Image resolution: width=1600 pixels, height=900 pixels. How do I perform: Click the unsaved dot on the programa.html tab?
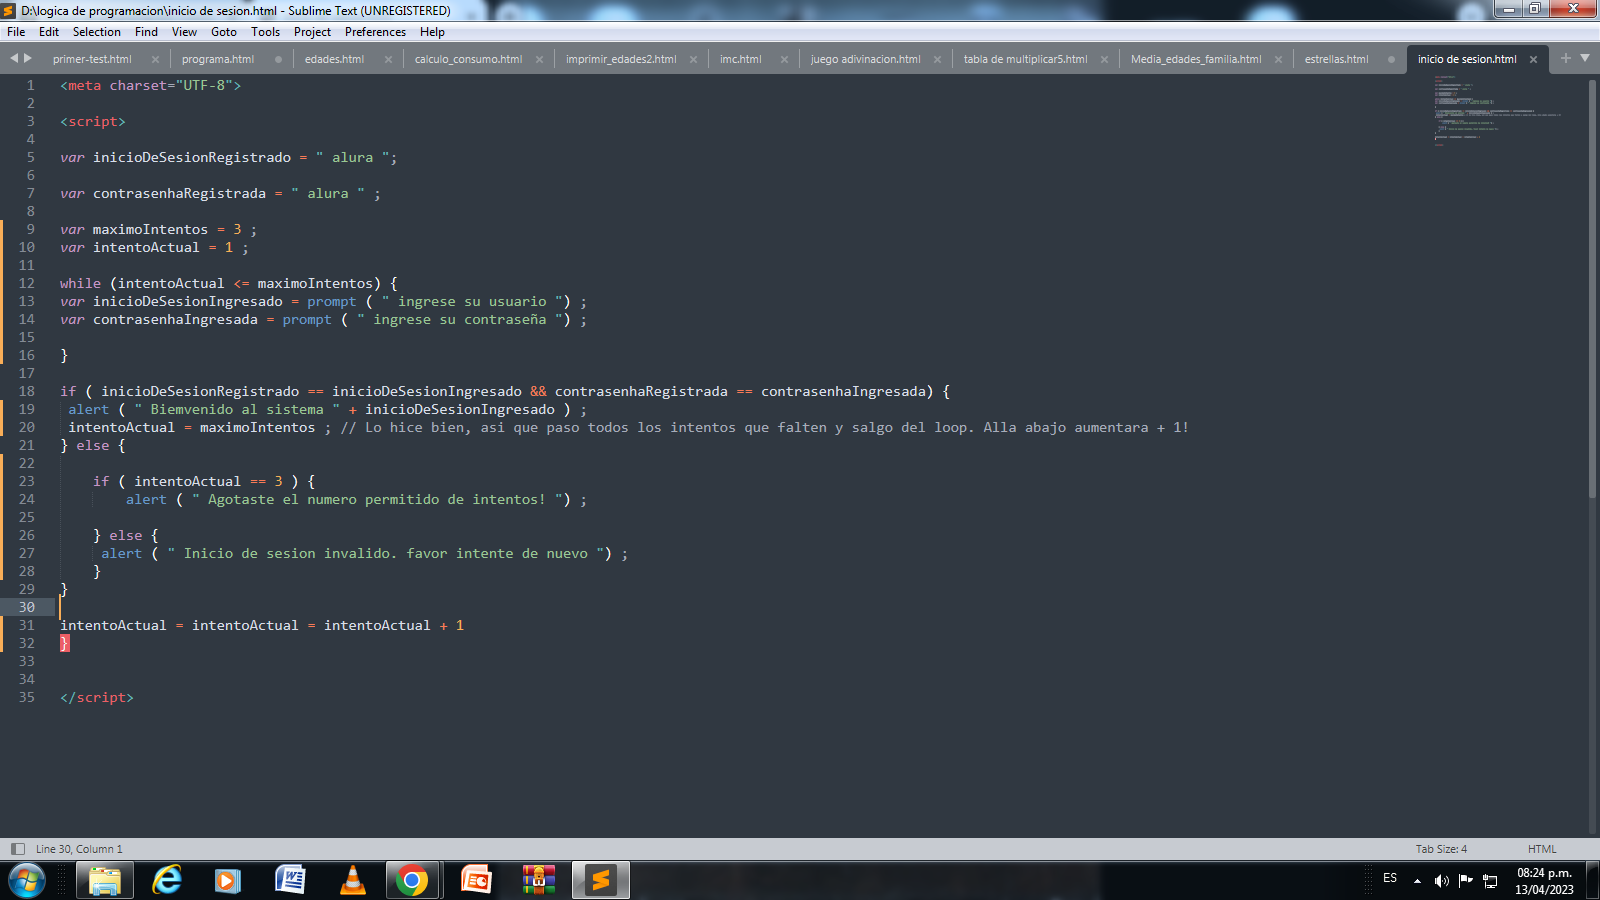click(x=278, y=59)
